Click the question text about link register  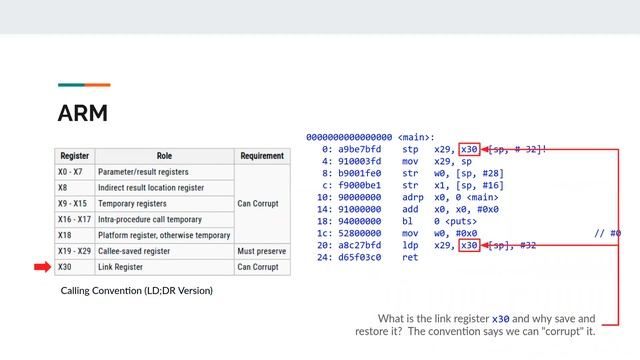click(475, 325)
